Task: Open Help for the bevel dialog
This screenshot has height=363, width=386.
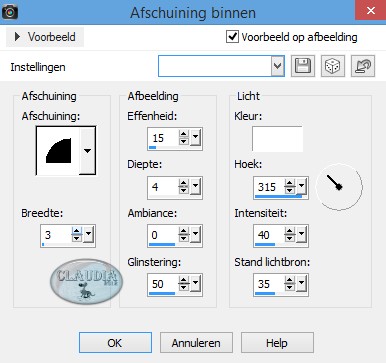Action: (277, 342)
